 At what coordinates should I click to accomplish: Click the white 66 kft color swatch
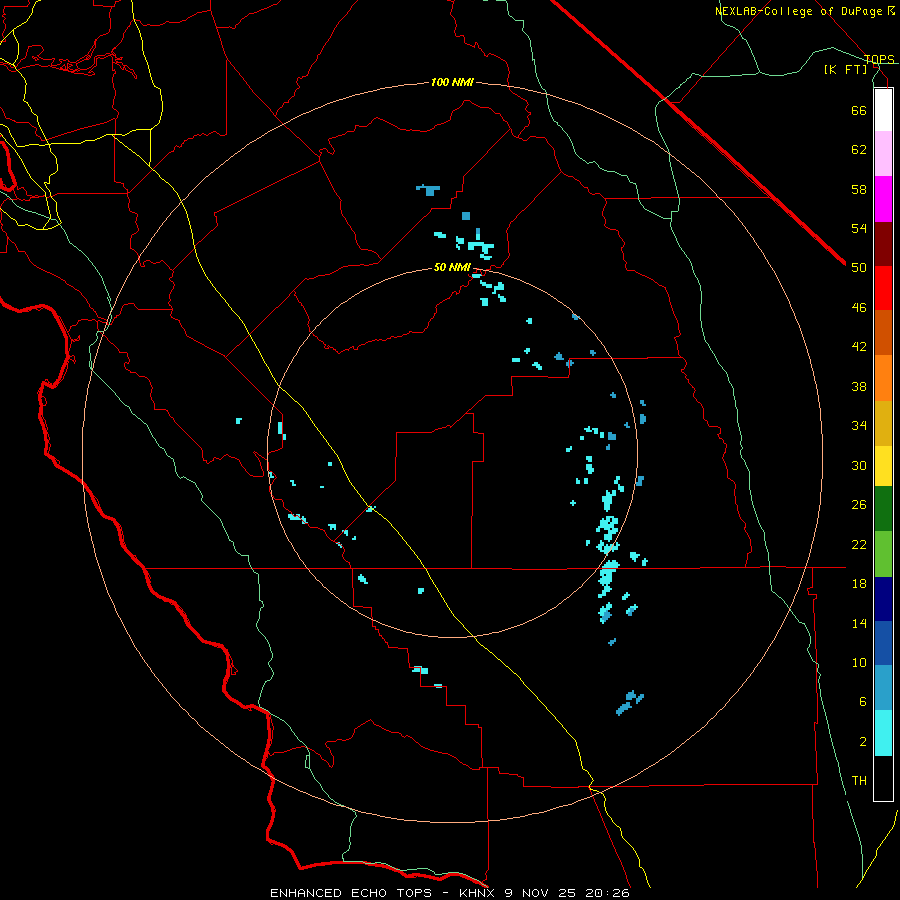point(883,110)
